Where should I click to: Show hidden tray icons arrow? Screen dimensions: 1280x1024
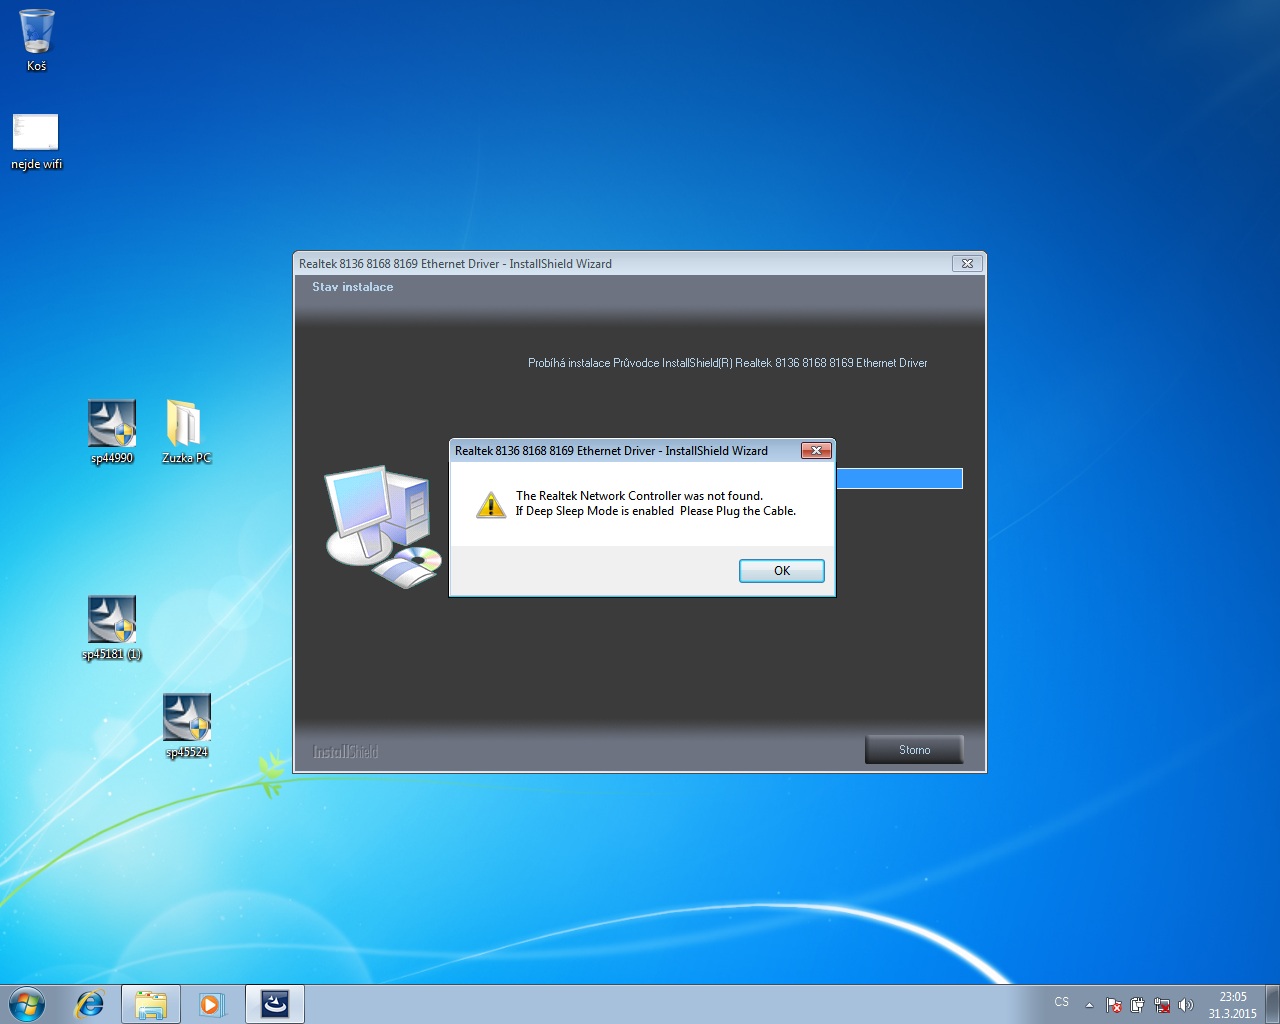[x=1089, y=1005]
